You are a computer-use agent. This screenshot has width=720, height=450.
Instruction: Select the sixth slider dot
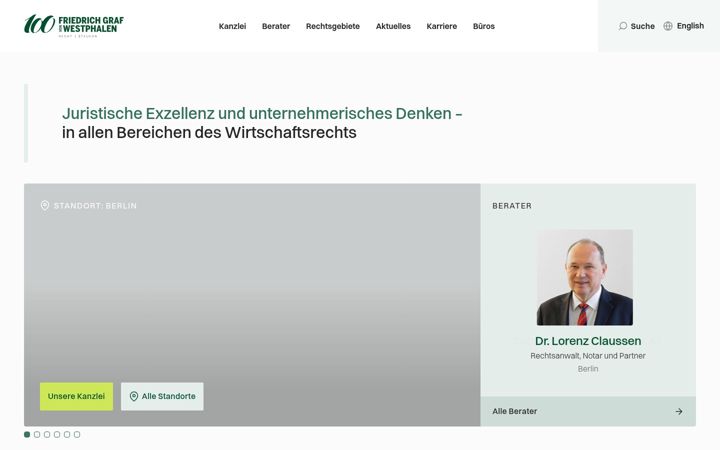(77, 434)
